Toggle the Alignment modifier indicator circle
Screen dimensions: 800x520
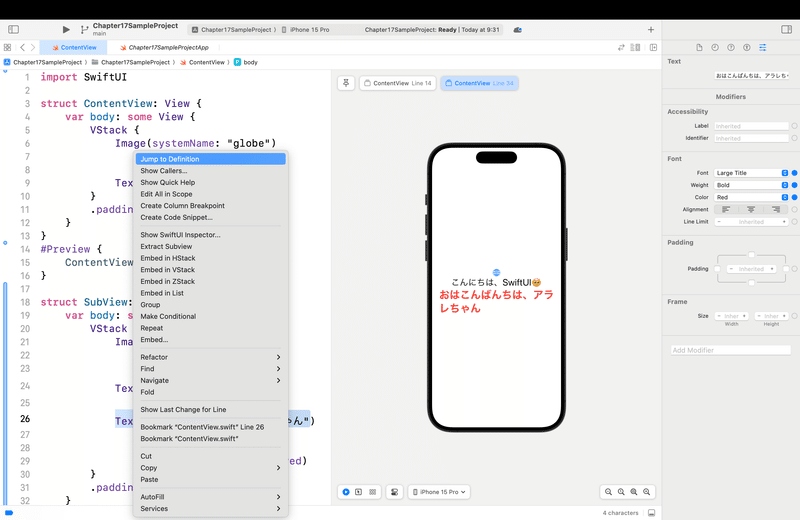(794, 210)
